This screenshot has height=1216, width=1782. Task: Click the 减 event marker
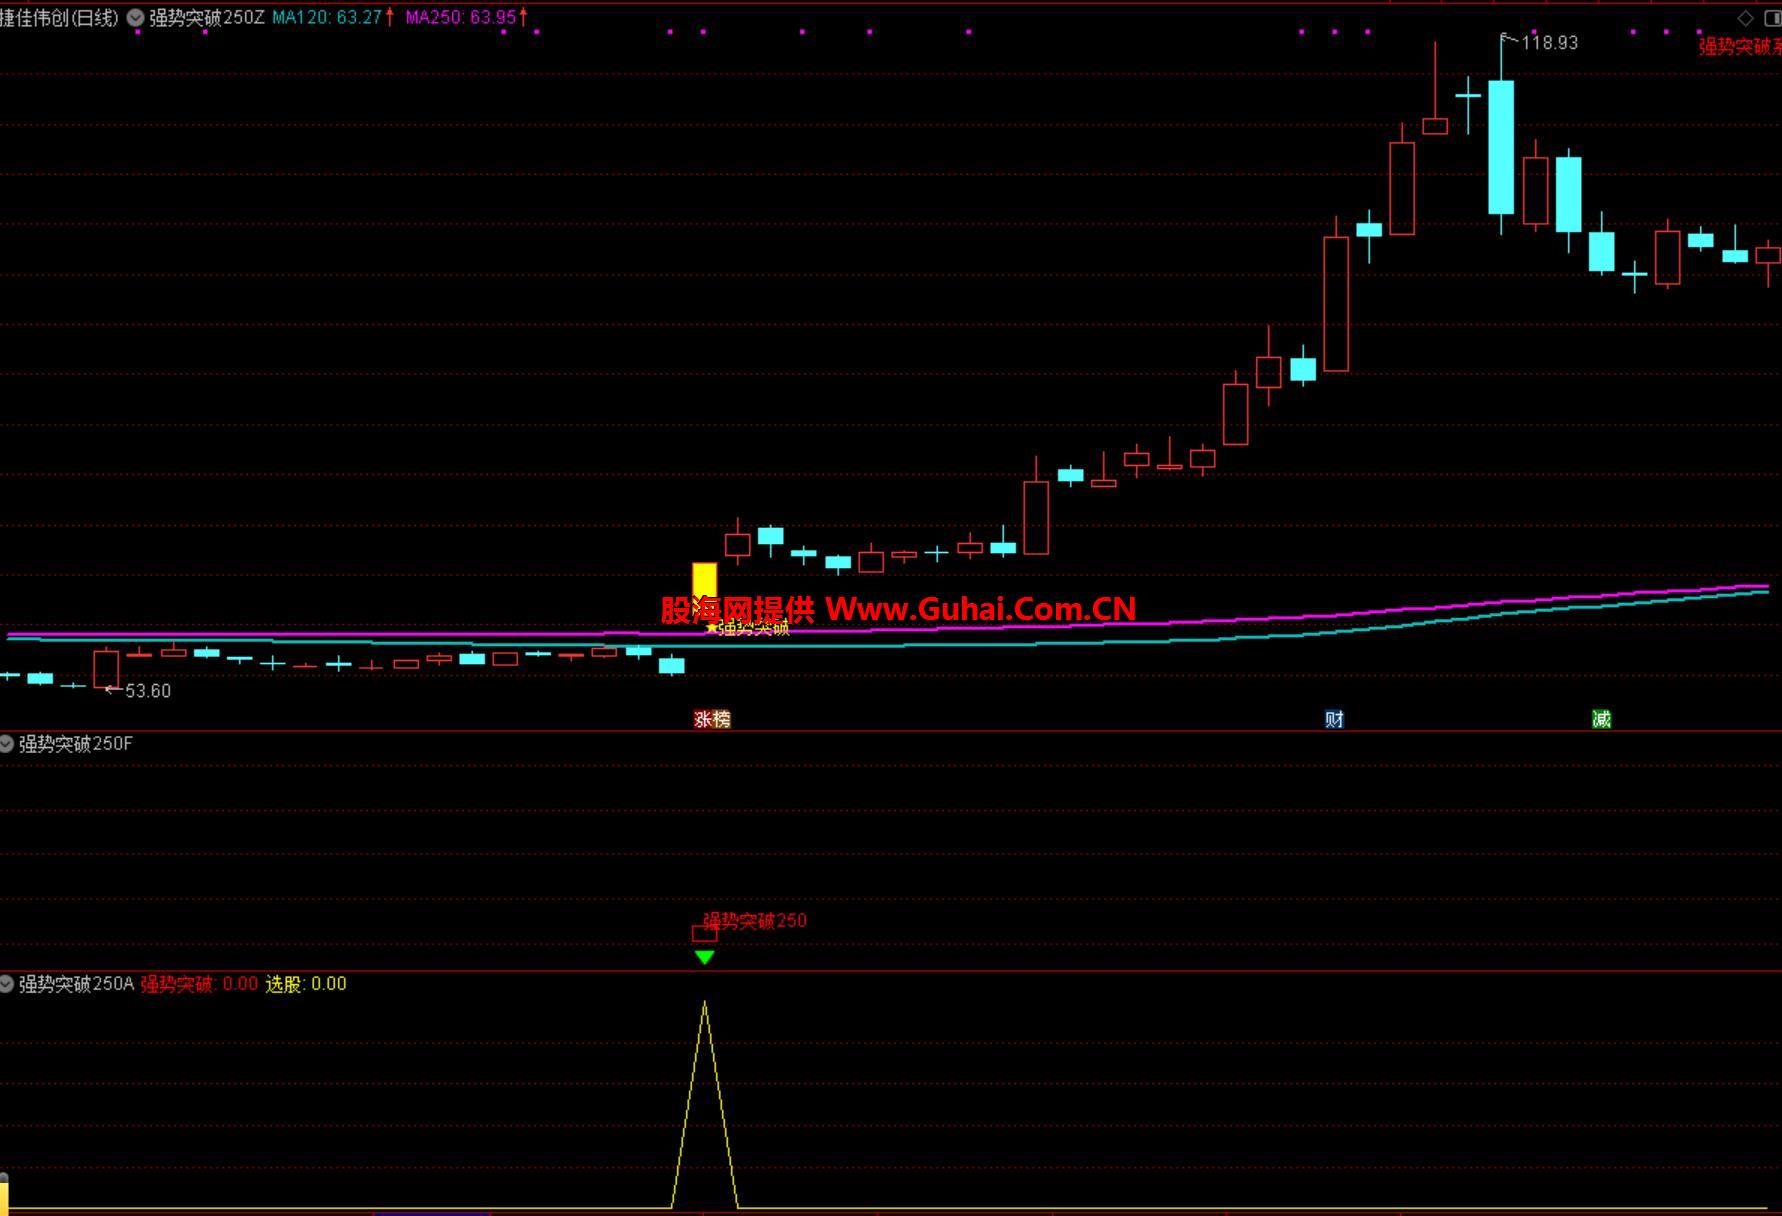(x=1601, y=719)
